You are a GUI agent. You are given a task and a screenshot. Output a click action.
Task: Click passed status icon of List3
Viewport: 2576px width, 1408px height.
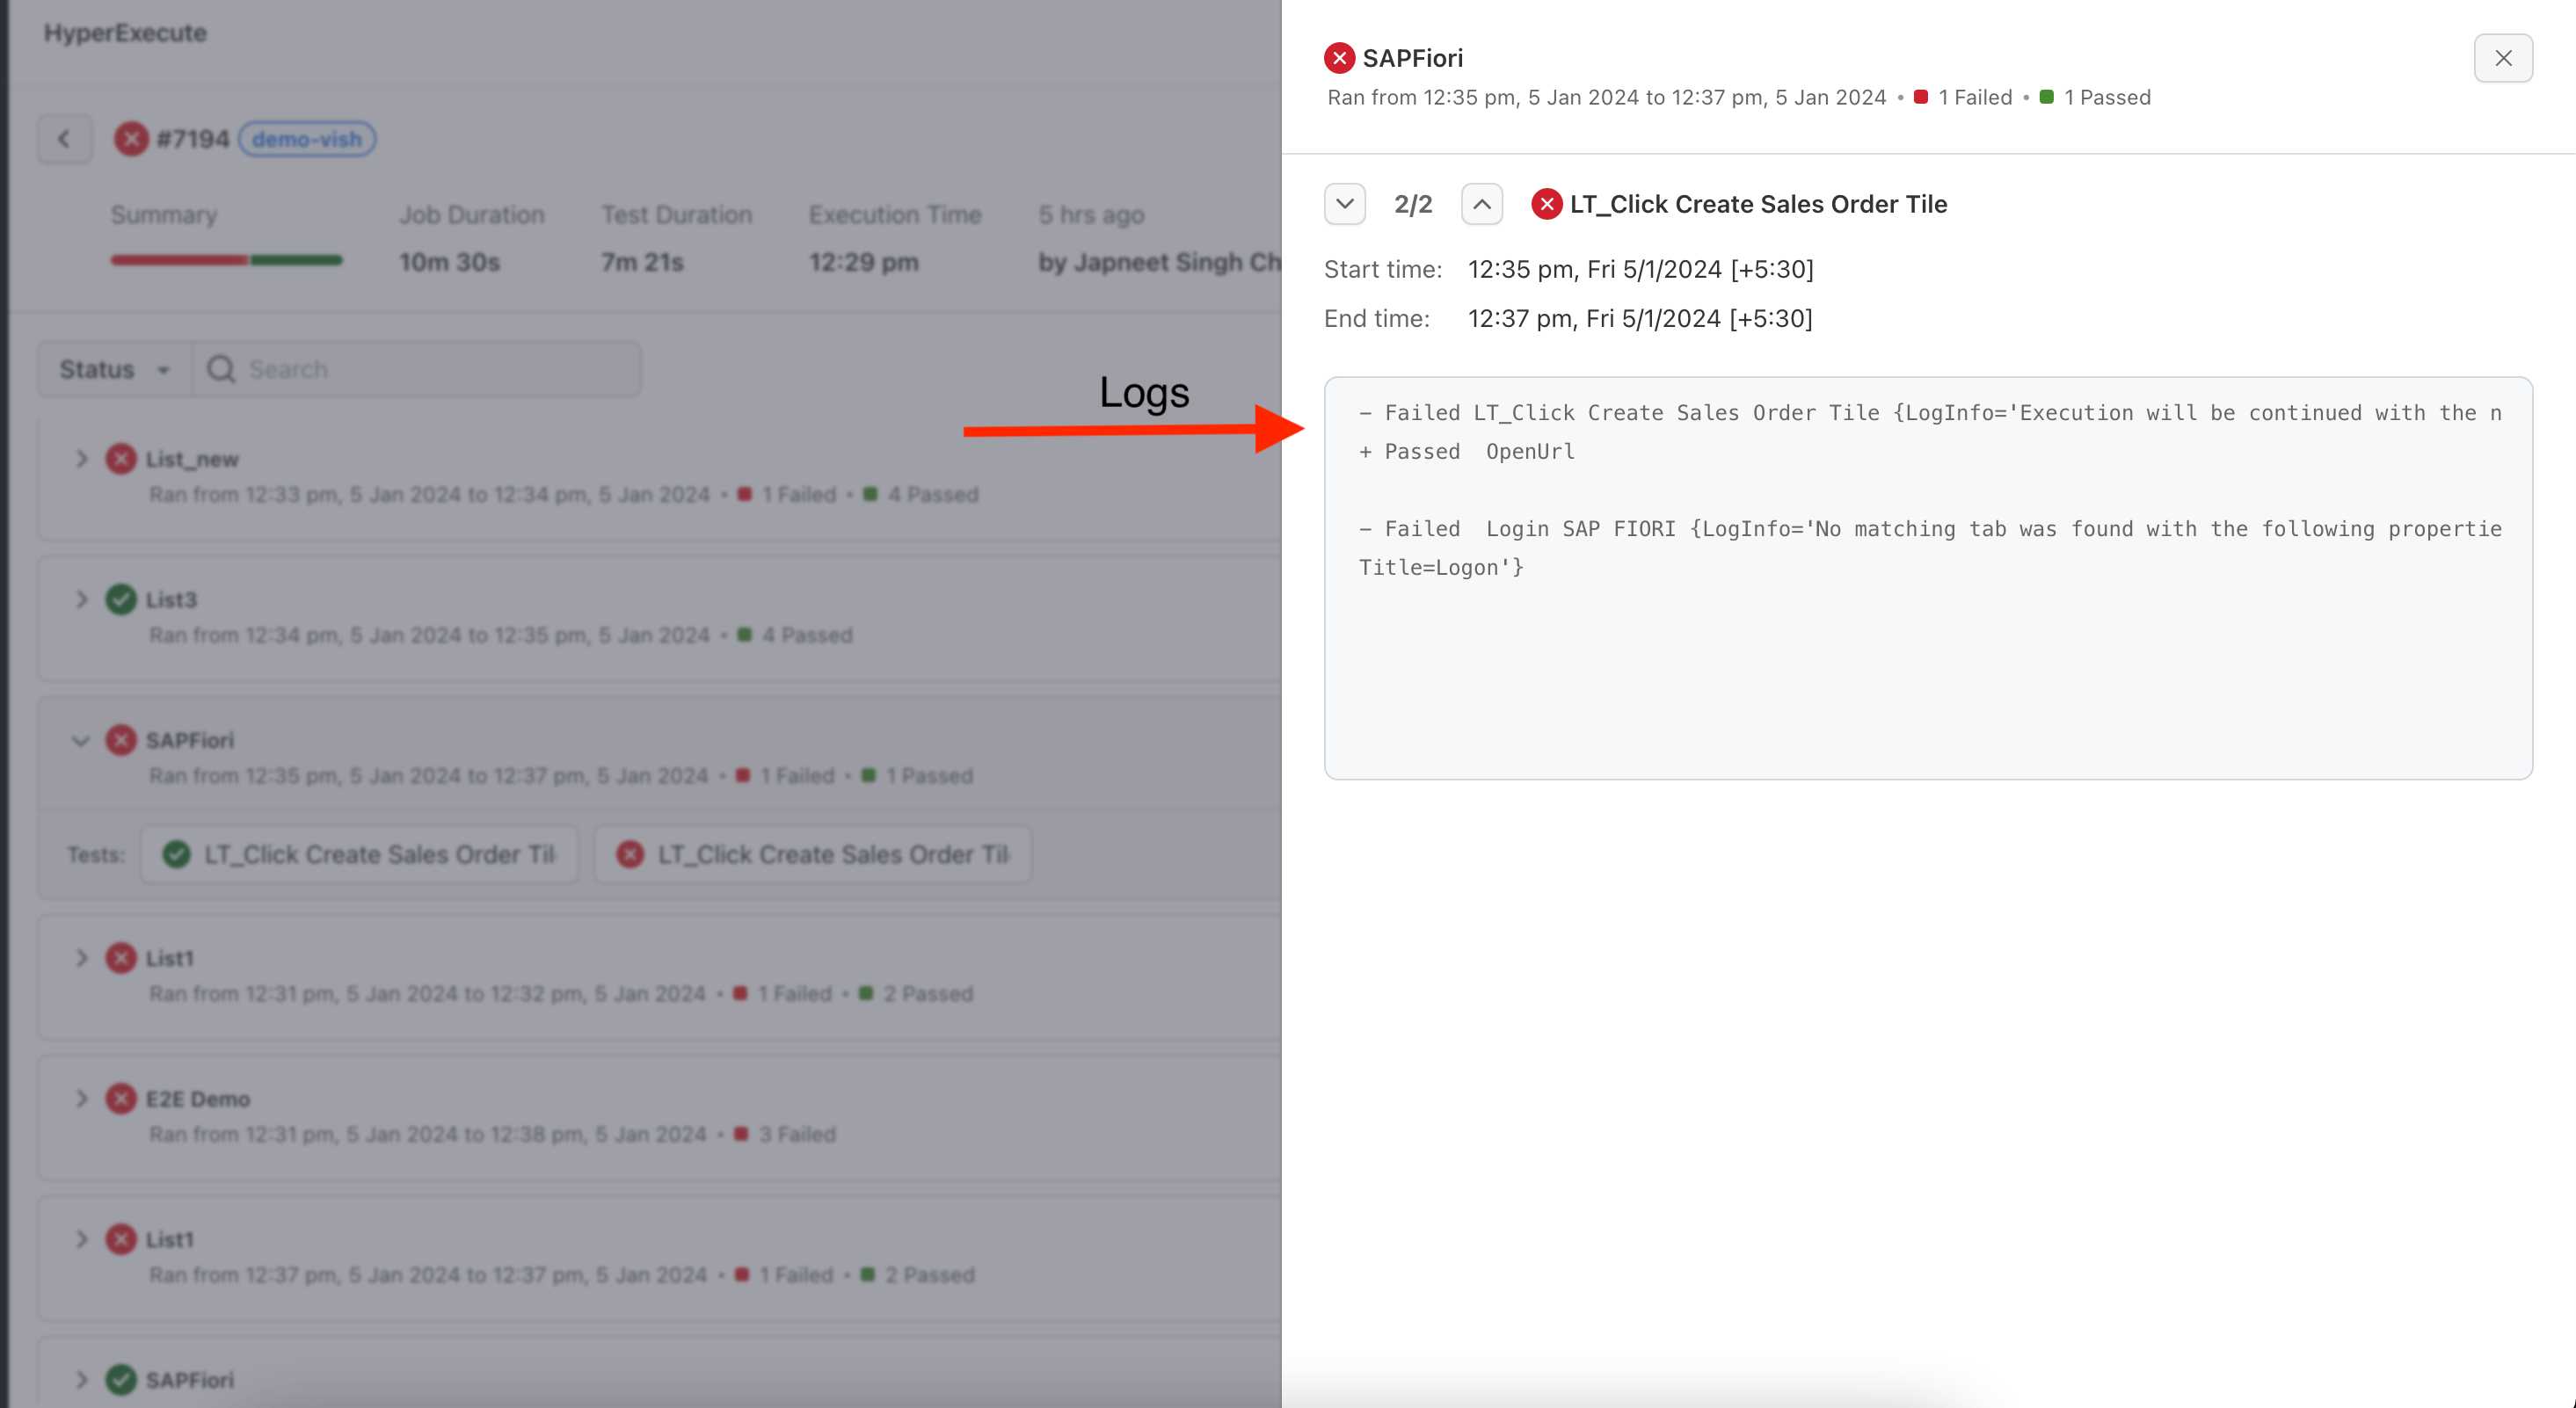pos(121,599)
